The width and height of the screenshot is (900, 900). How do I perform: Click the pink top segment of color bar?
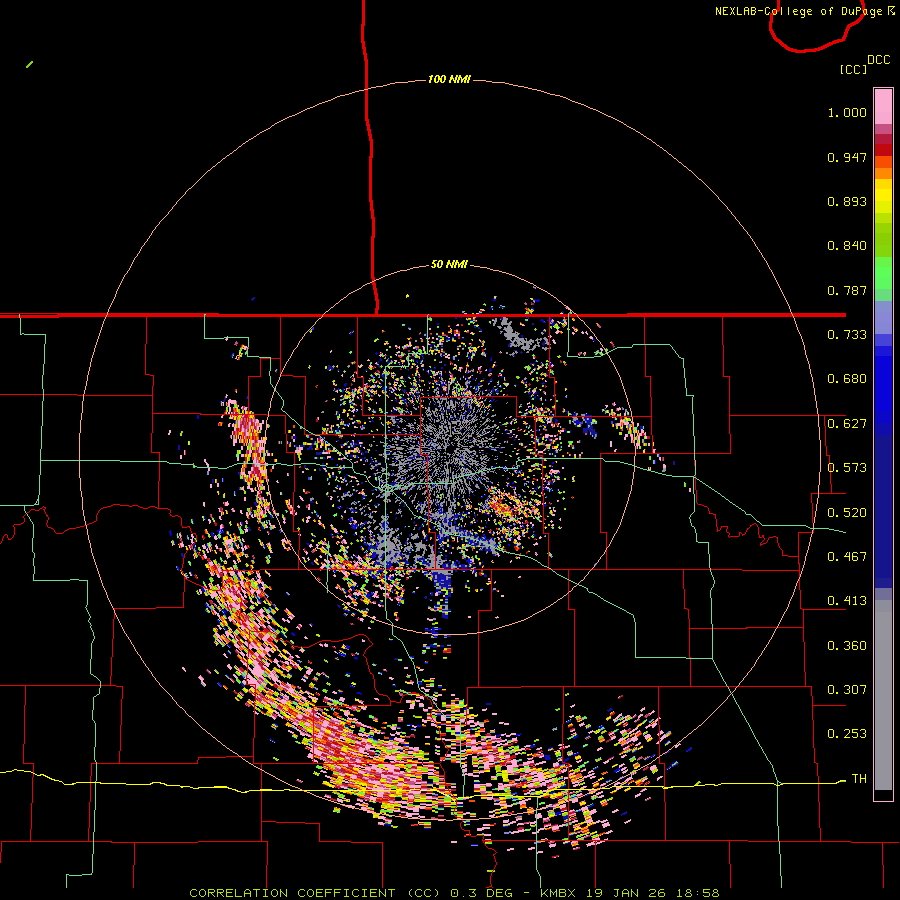pyautogui.click(x=883, y=106)
